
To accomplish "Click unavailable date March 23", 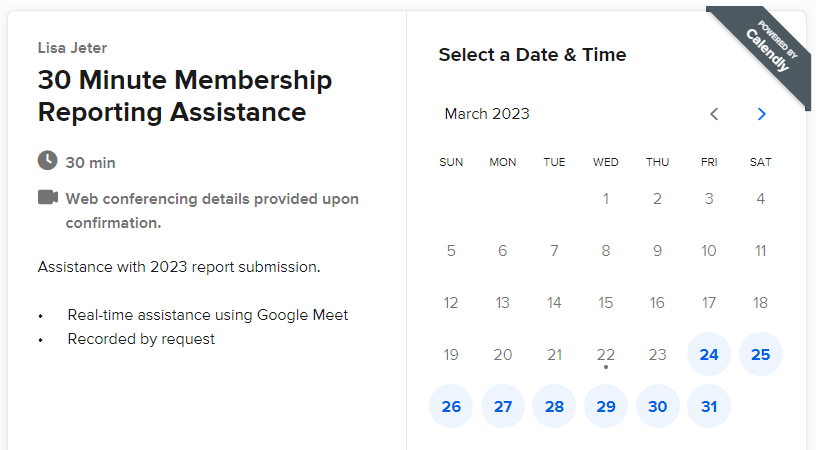I will coord(657,354).
